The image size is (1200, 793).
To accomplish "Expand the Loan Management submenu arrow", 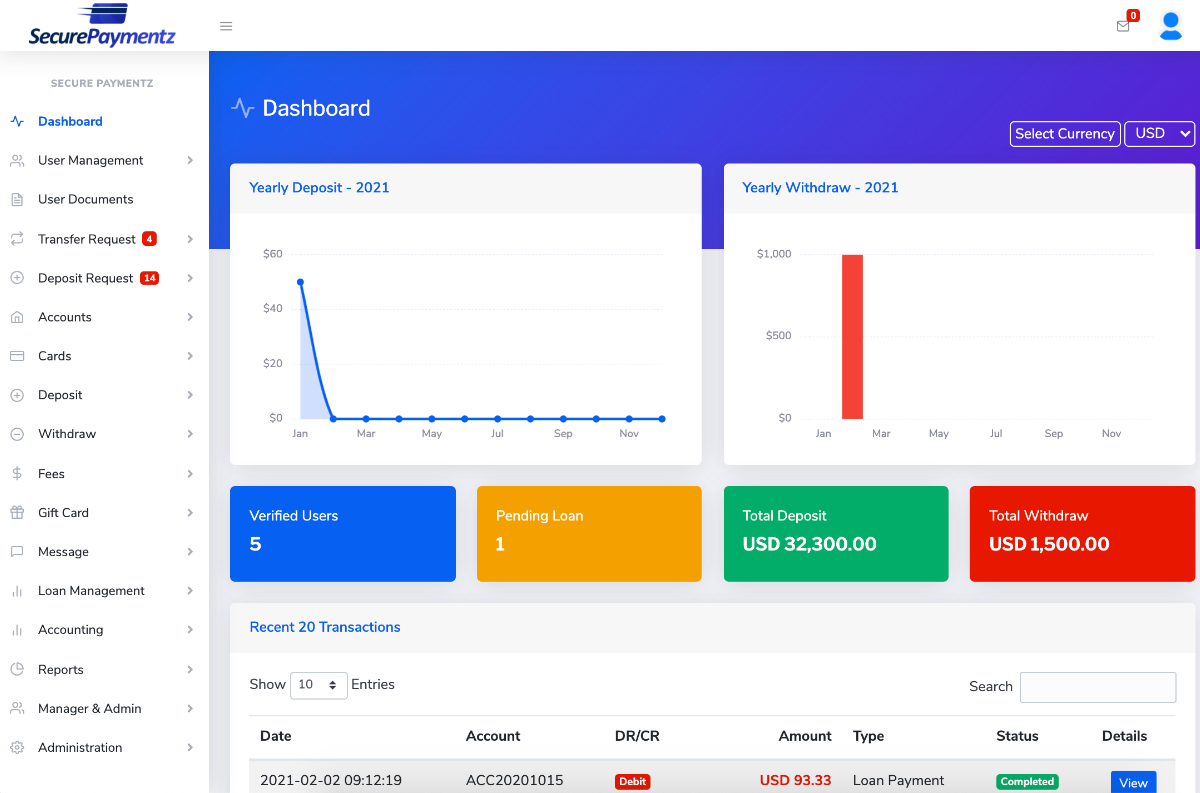I will click(x=190, y=591).
